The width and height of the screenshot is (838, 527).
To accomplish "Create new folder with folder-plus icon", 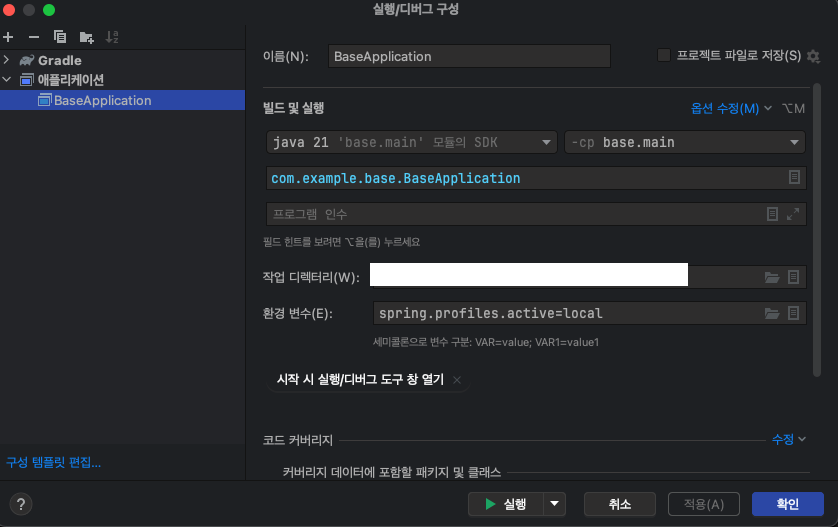I will (86, 37).
